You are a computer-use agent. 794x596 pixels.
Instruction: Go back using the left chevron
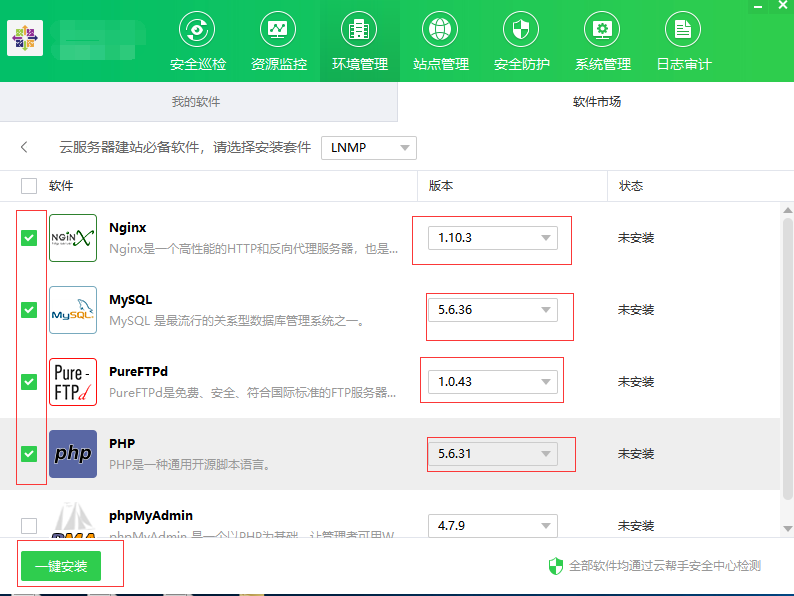tap(24, 147)
